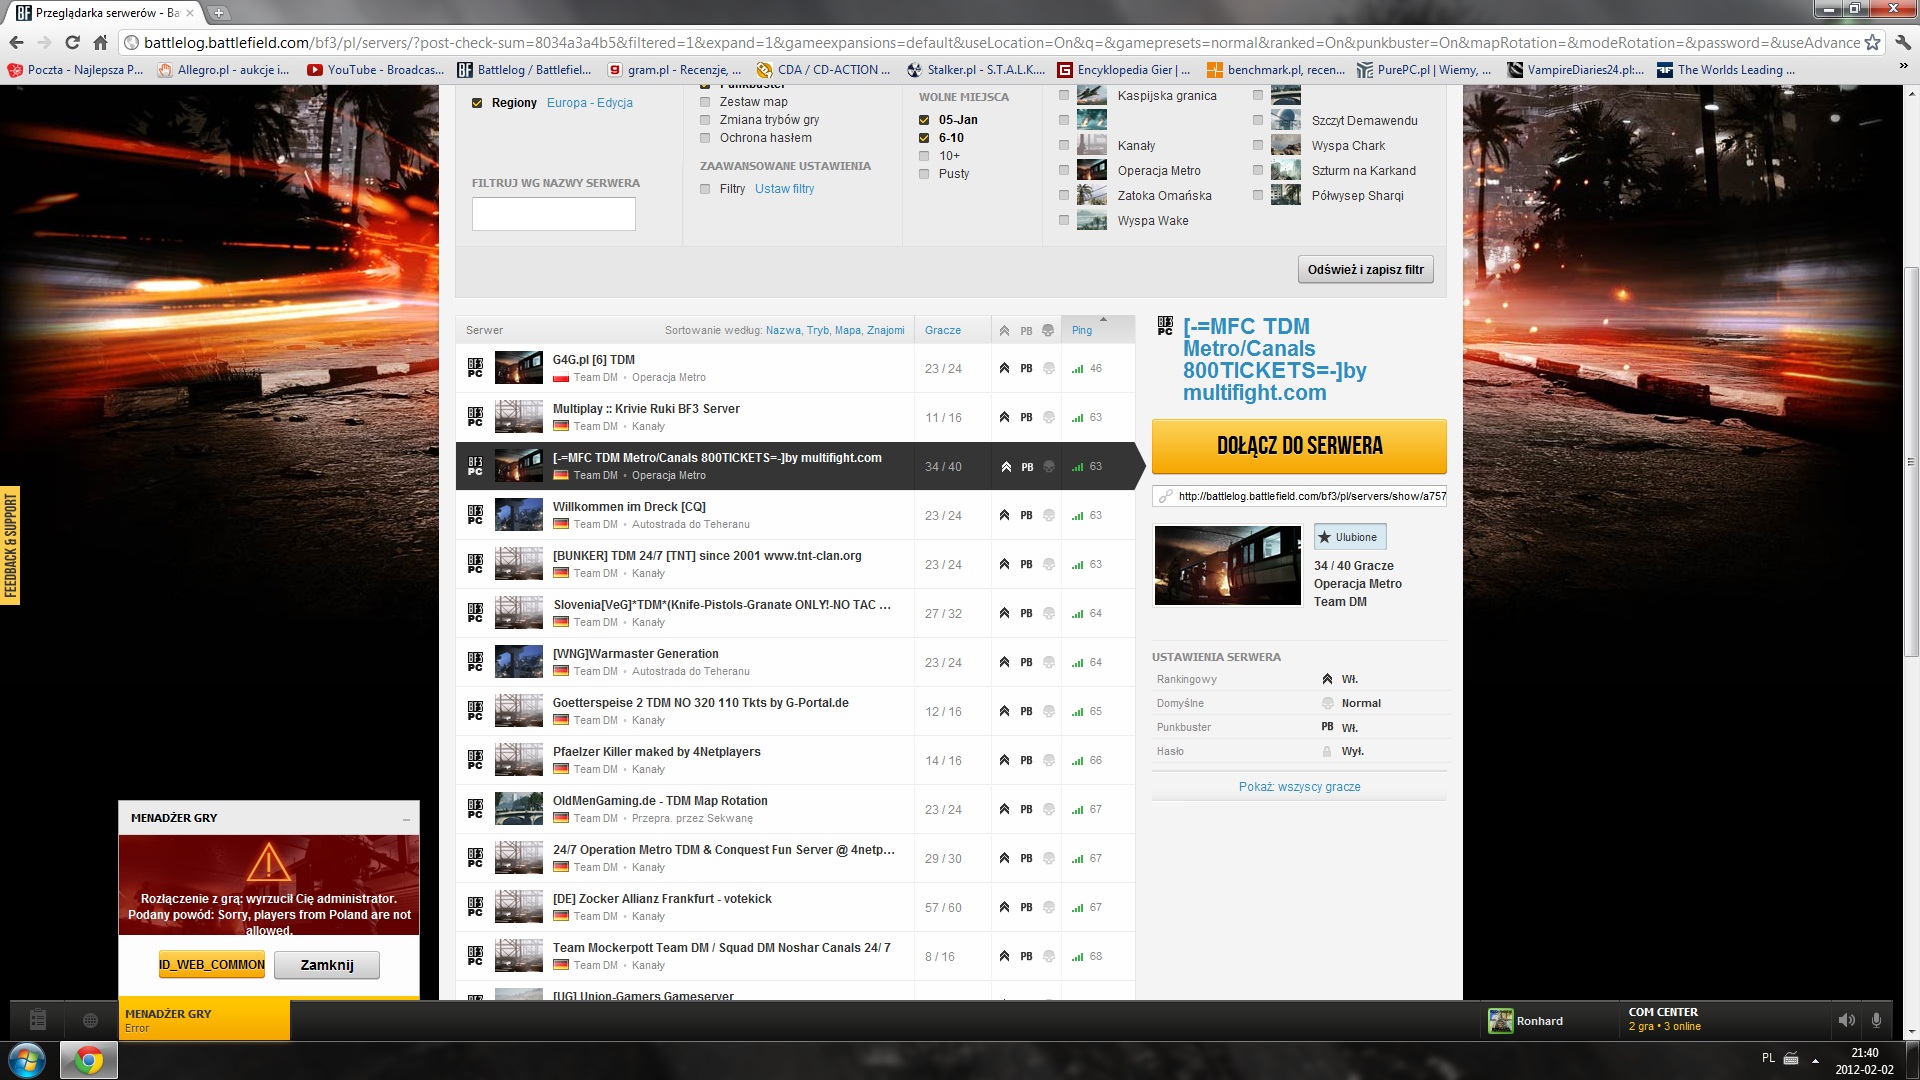Check Zmiana trybów gry option
Image resolution: width=1920 pixels, height=1080 pixels.
click(x=705, y=120)
